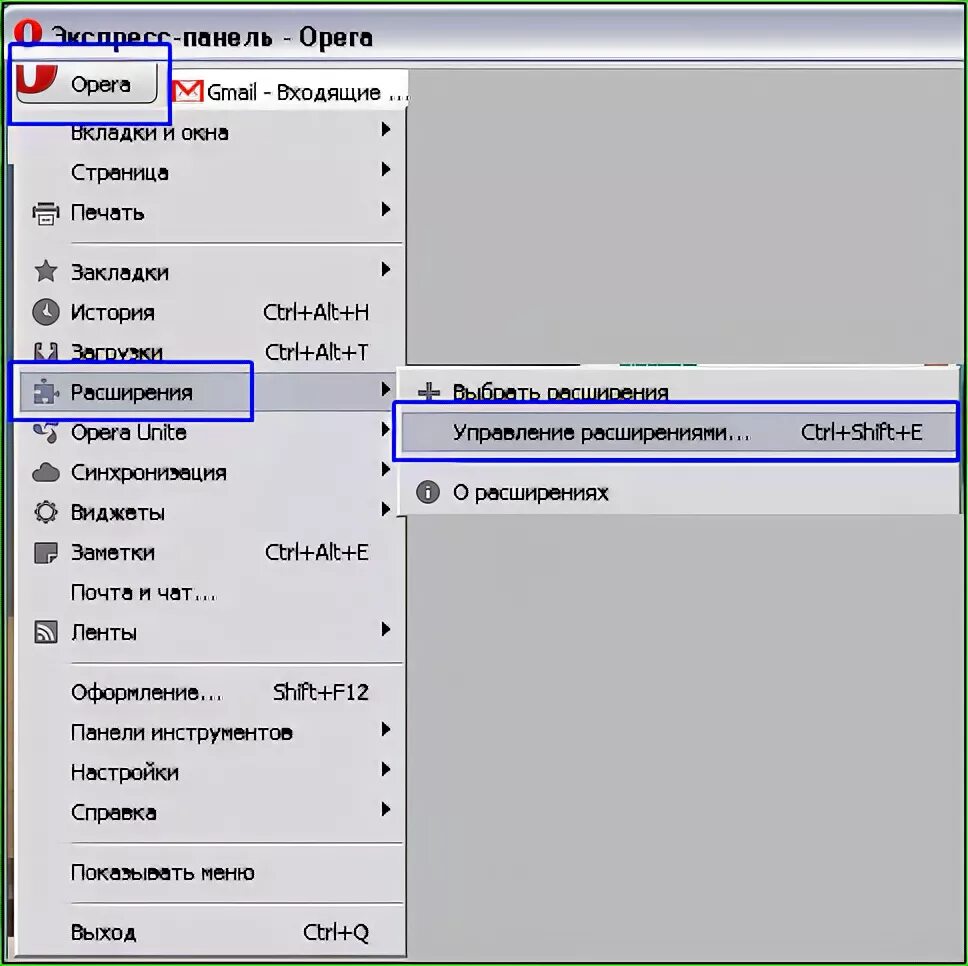Click the clock icon for История
The height and width of the screenshot is (966, 968).
pyautogui.click(x=46, y=312)
